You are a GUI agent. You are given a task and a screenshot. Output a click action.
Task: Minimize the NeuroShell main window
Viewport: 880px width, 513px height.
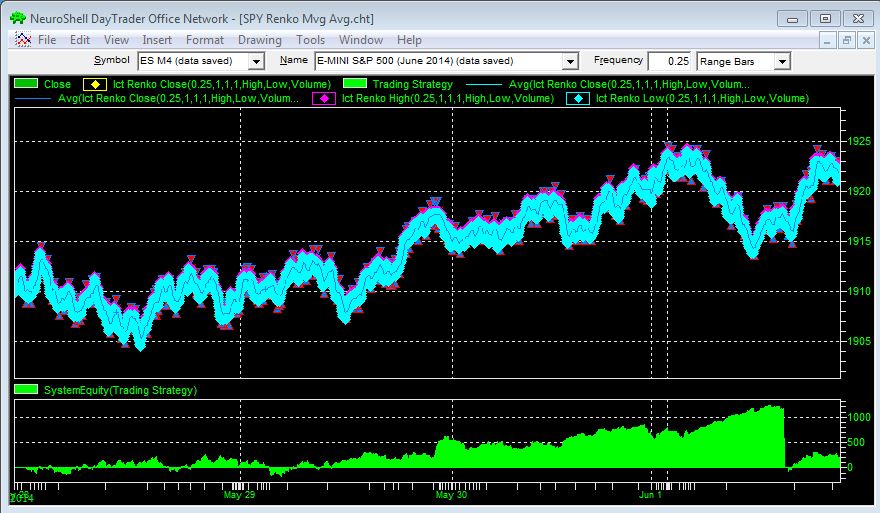pos(792,19)
